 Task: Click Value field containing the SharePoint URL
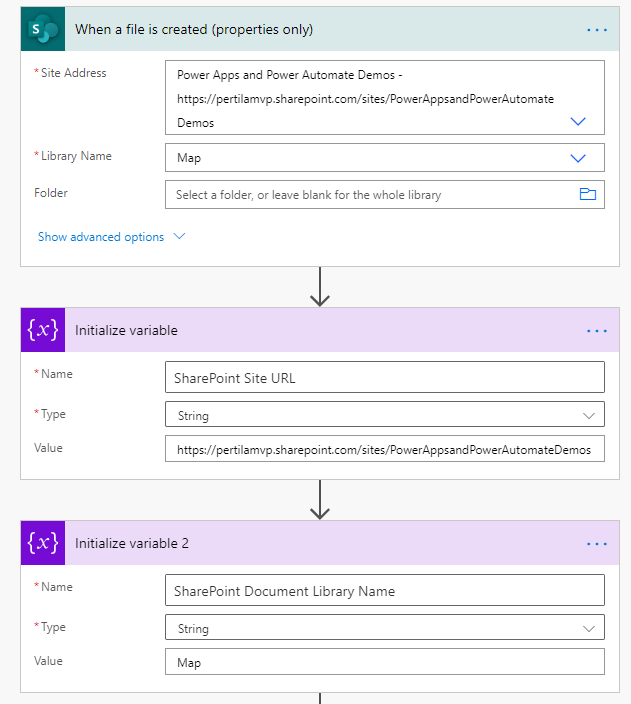coord(384,450)
